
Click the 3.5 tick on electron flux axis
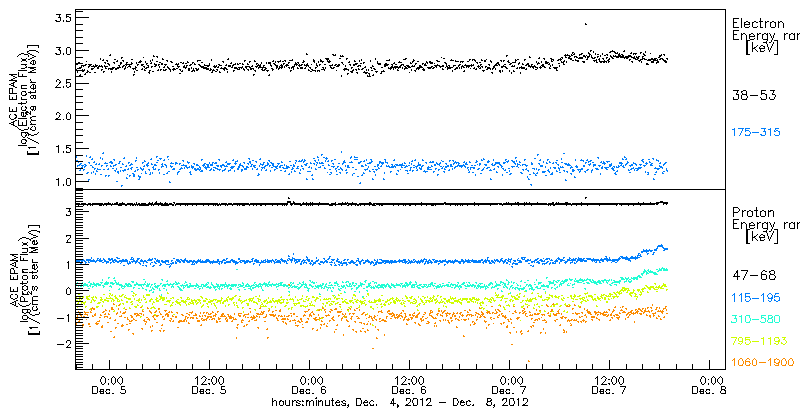tap(61, 18)
